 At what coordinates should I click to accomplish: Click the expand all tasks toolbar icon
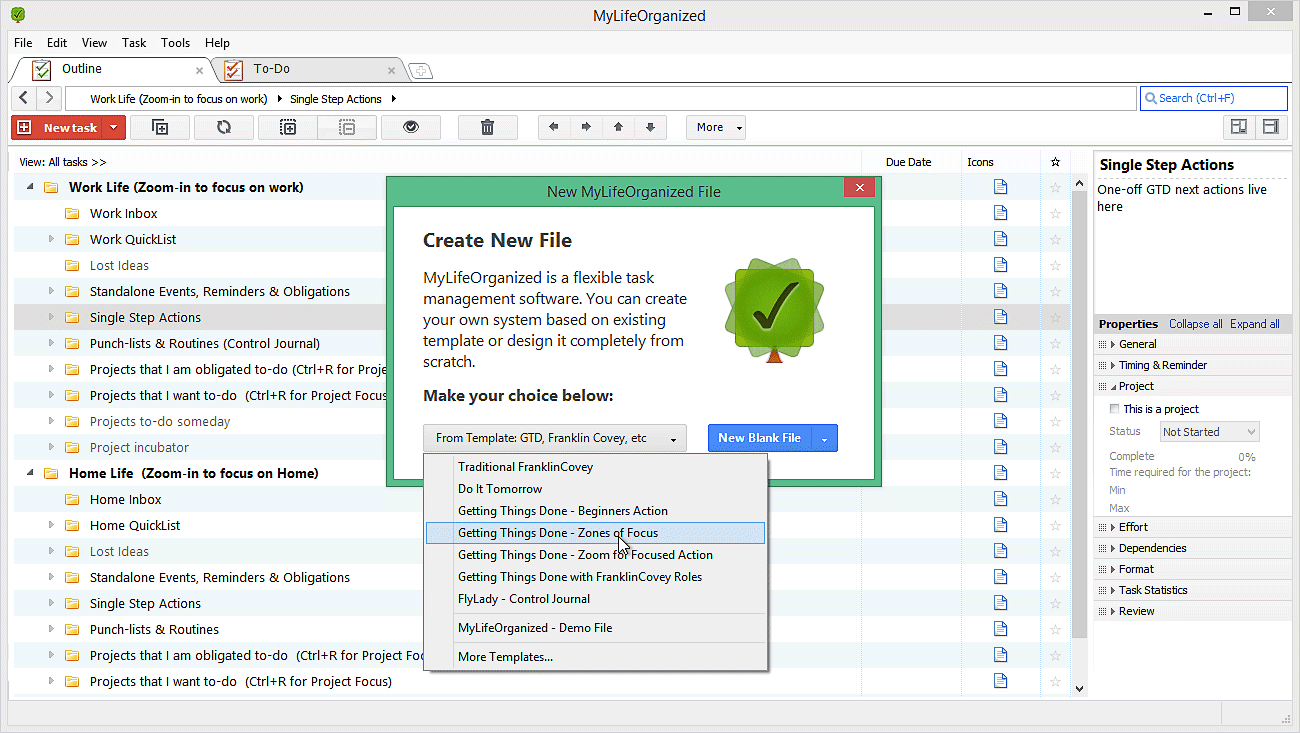coord(288,127)
